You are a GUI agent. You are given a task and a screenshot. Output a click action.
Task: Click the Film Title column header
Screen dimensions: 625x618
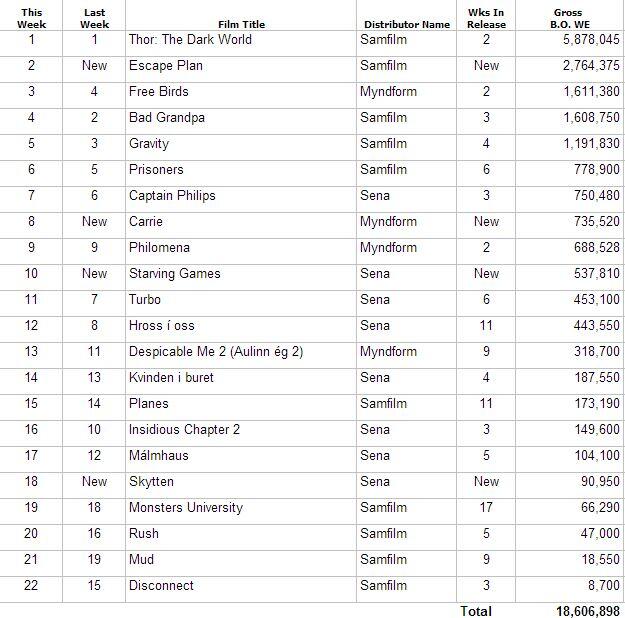241,24
